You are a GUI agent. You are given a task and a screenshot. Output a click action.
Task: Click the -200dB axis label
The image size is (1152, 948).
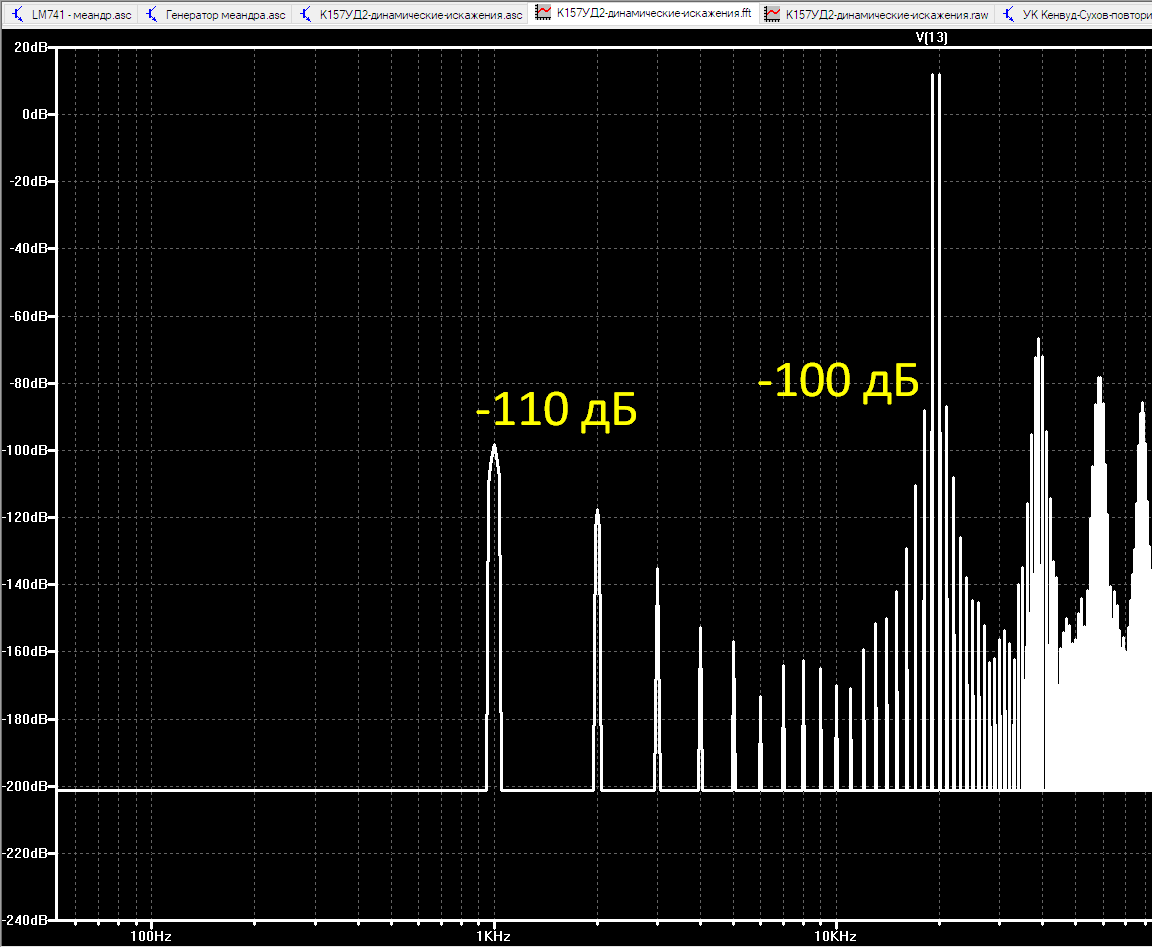pyautogui.click(x=26, y=786)
